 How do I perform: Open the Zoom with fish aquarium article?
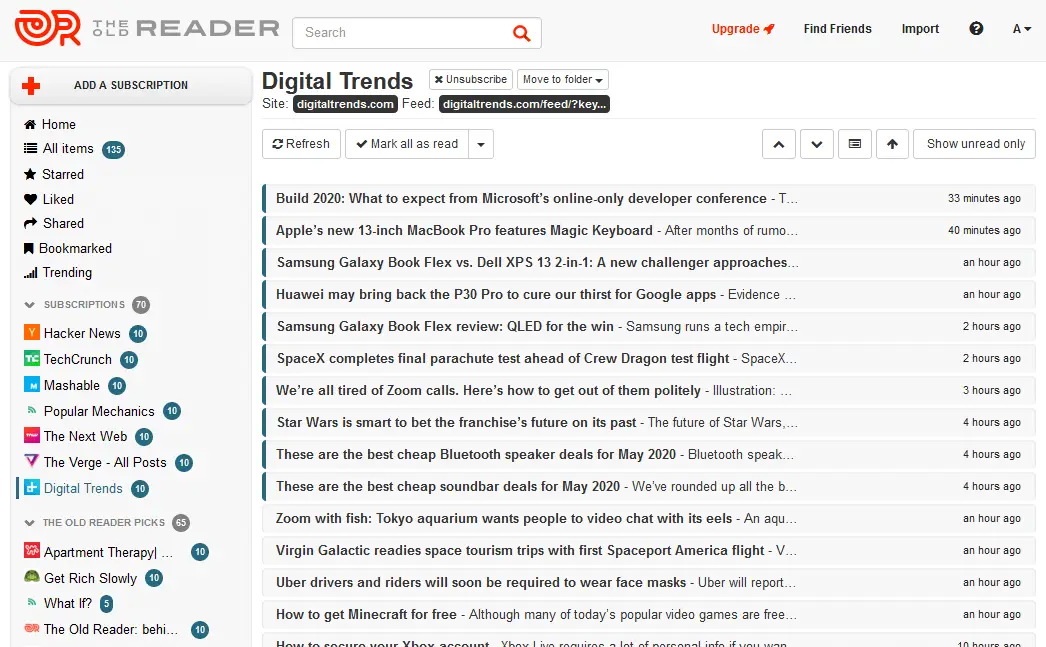(x=648, y=519)
